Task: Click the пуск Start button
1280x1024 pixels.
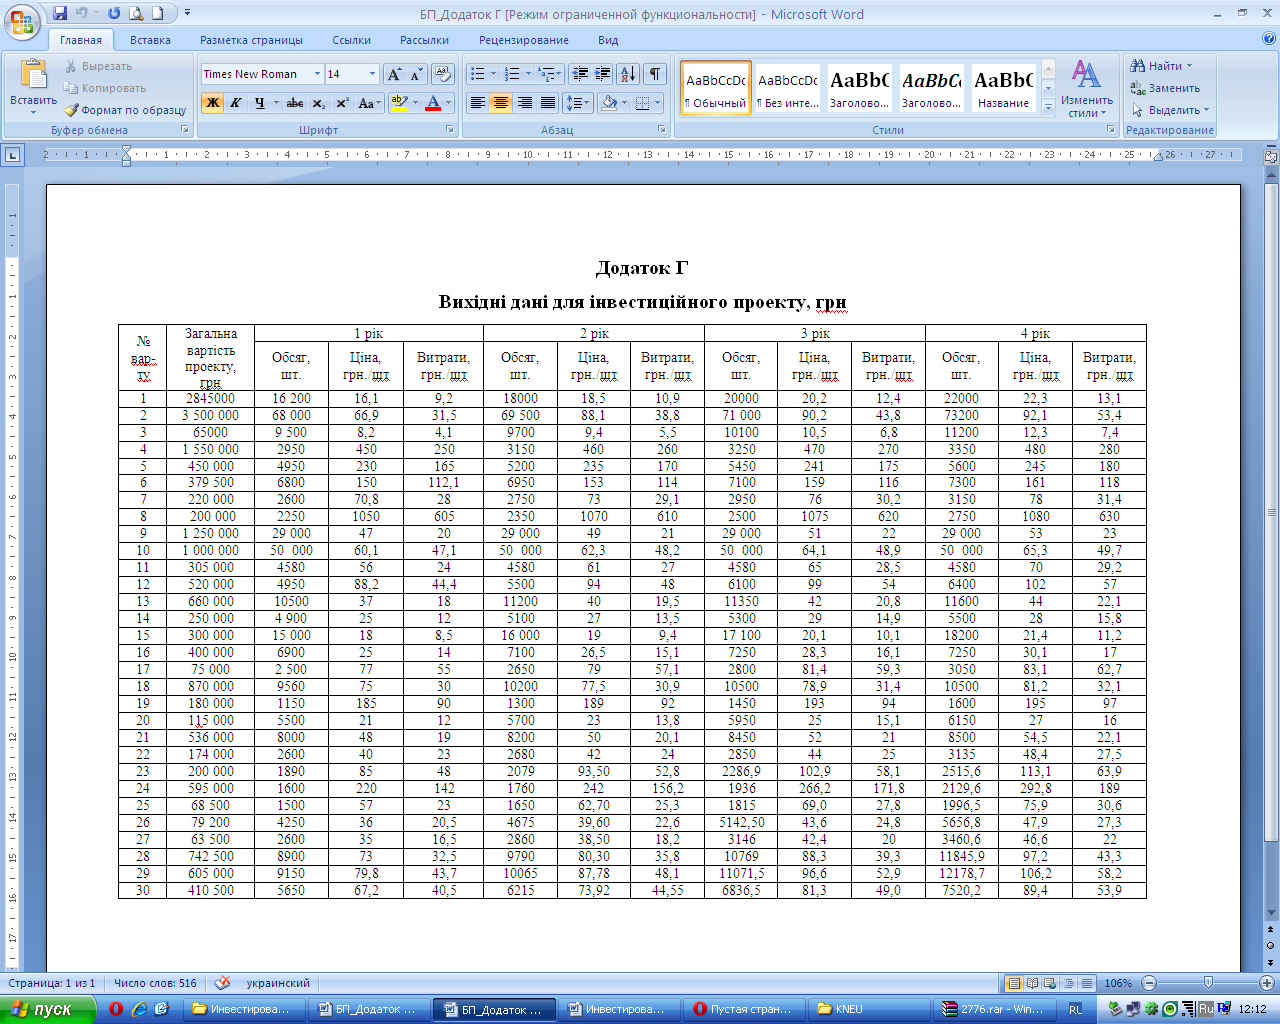Action: 47,1009
